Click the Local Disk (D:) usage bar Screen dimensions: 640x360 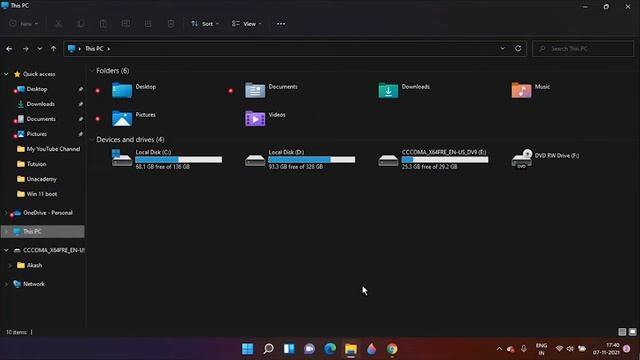click(x=312, y=160)
